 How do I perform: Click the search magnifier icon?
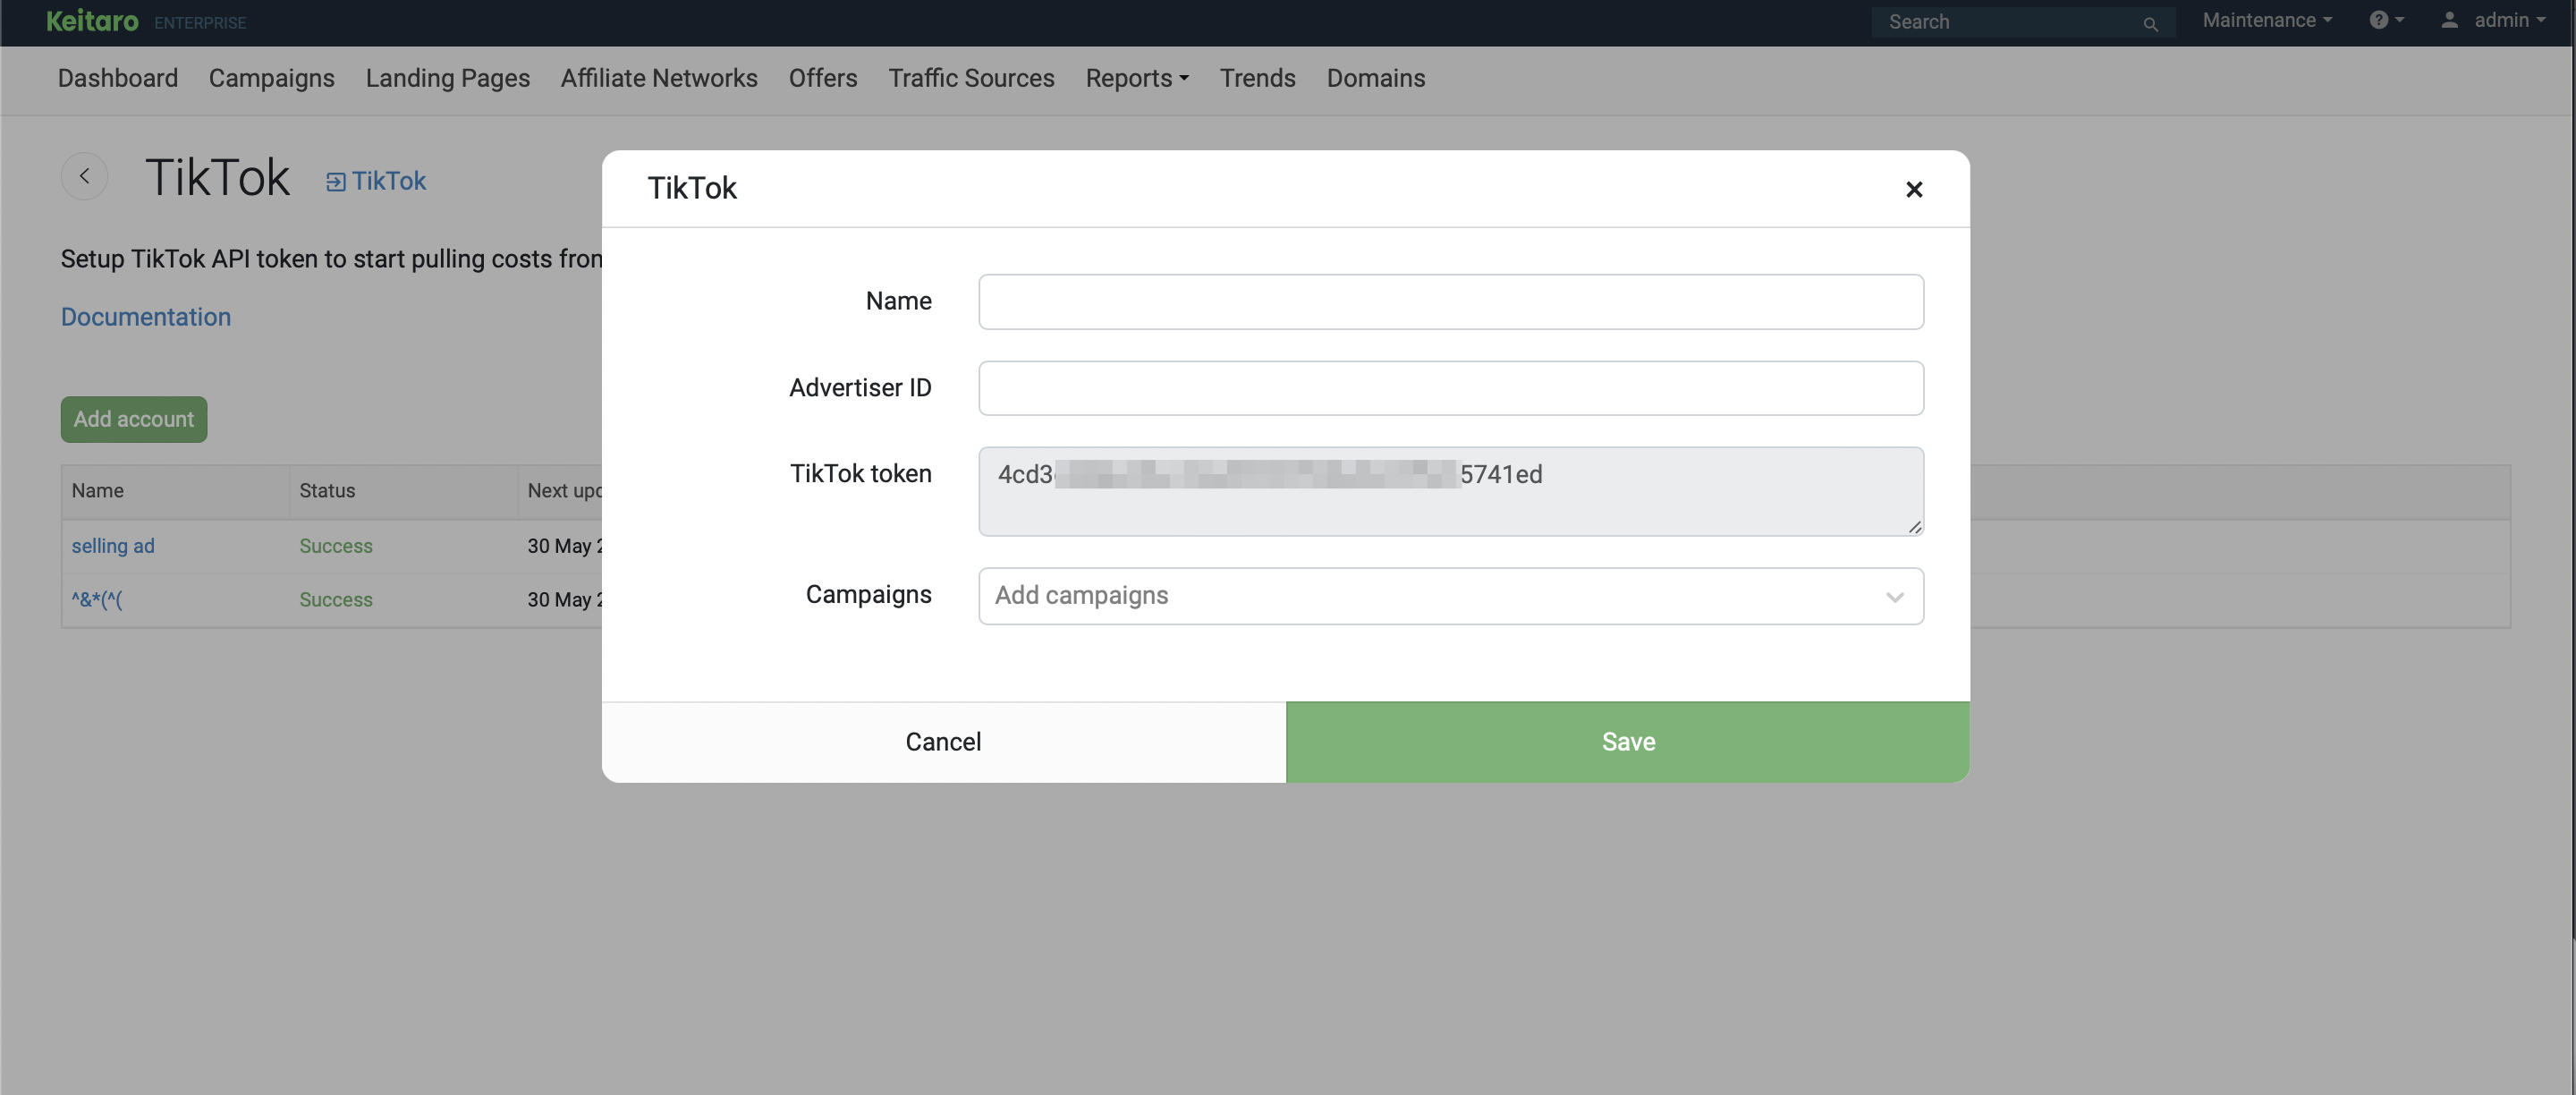(2150, 24)
